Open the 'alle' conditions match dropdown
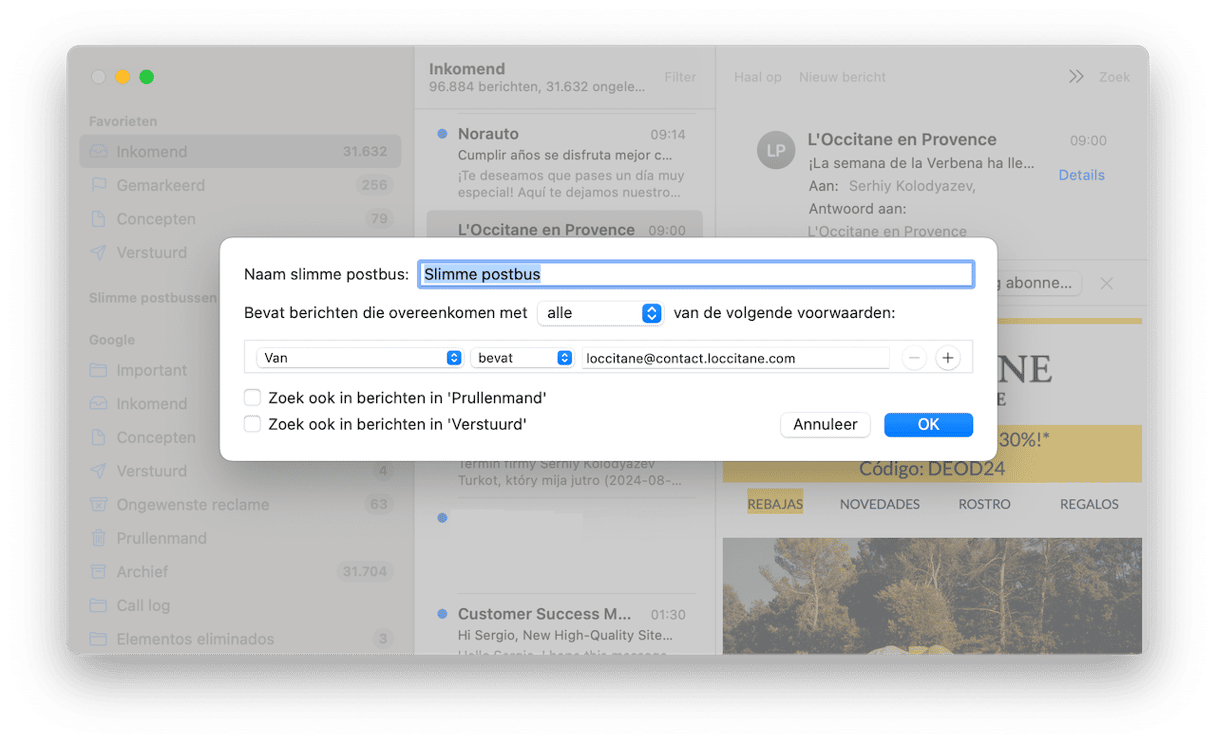The image size is (1216, 743). tap(600, 313)
